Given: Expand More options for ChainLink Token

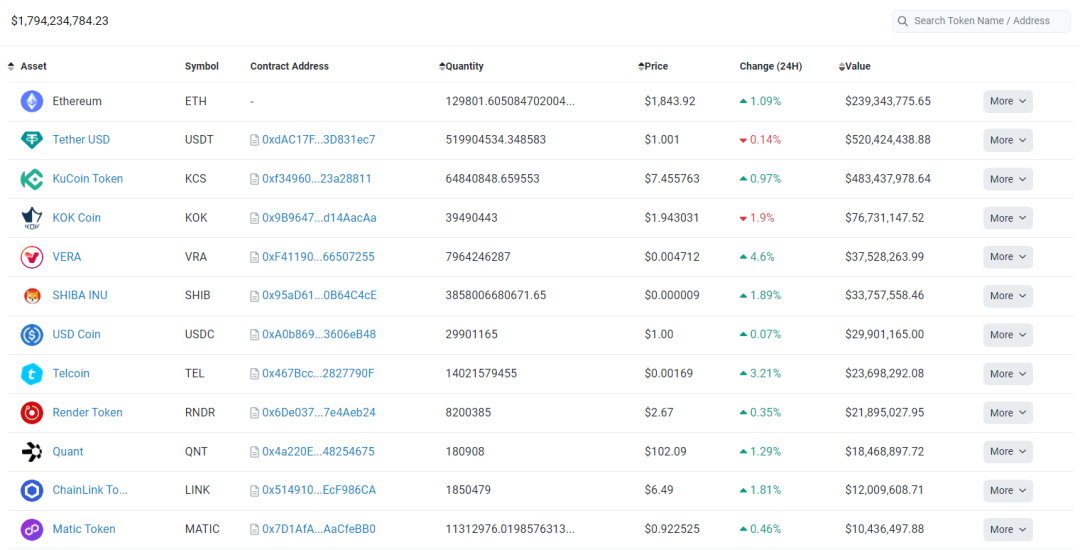Looking at the screenshot, I should 1008,491.
